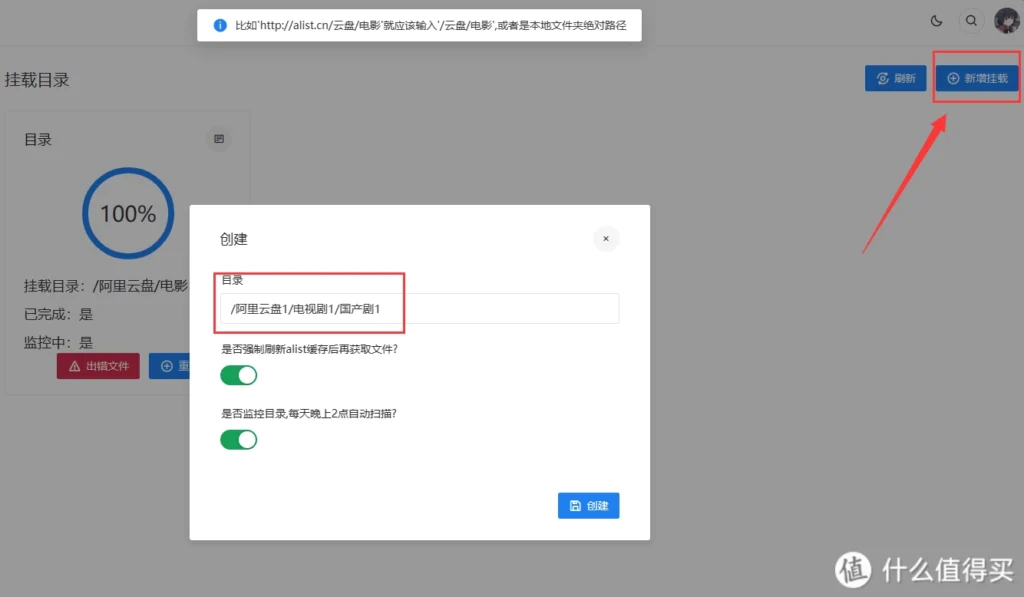
Task: Click the 挂载目录 page heading
Action: click(x=37, y=80)
